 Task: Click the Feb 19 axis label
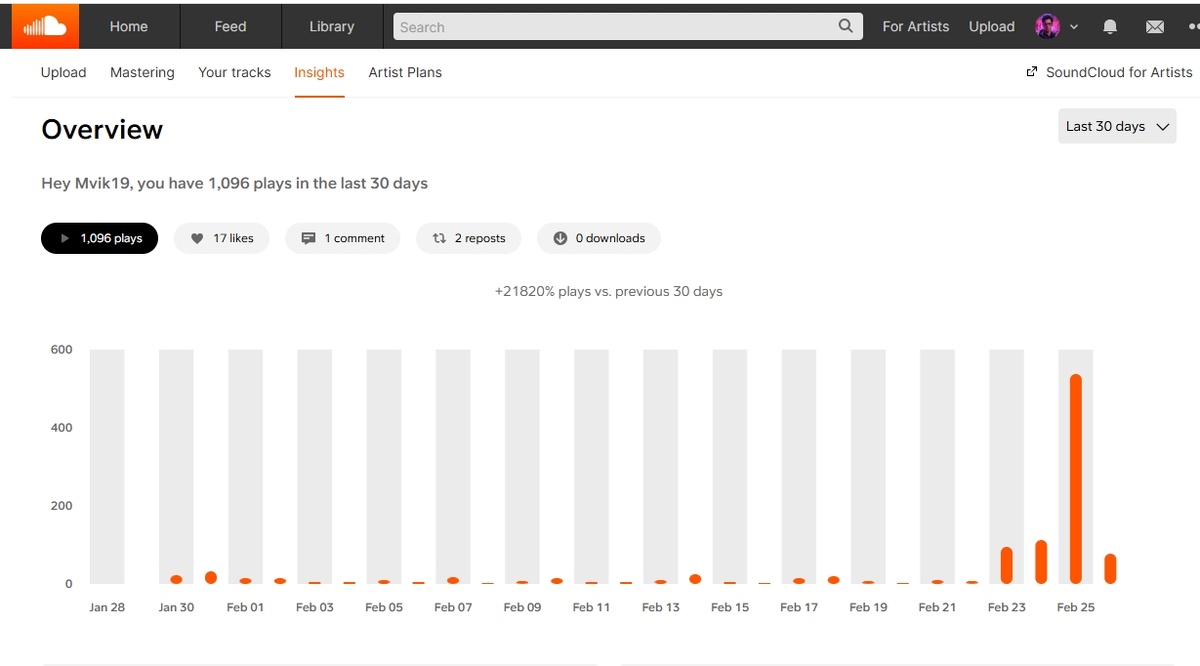(x=868, y=607)
